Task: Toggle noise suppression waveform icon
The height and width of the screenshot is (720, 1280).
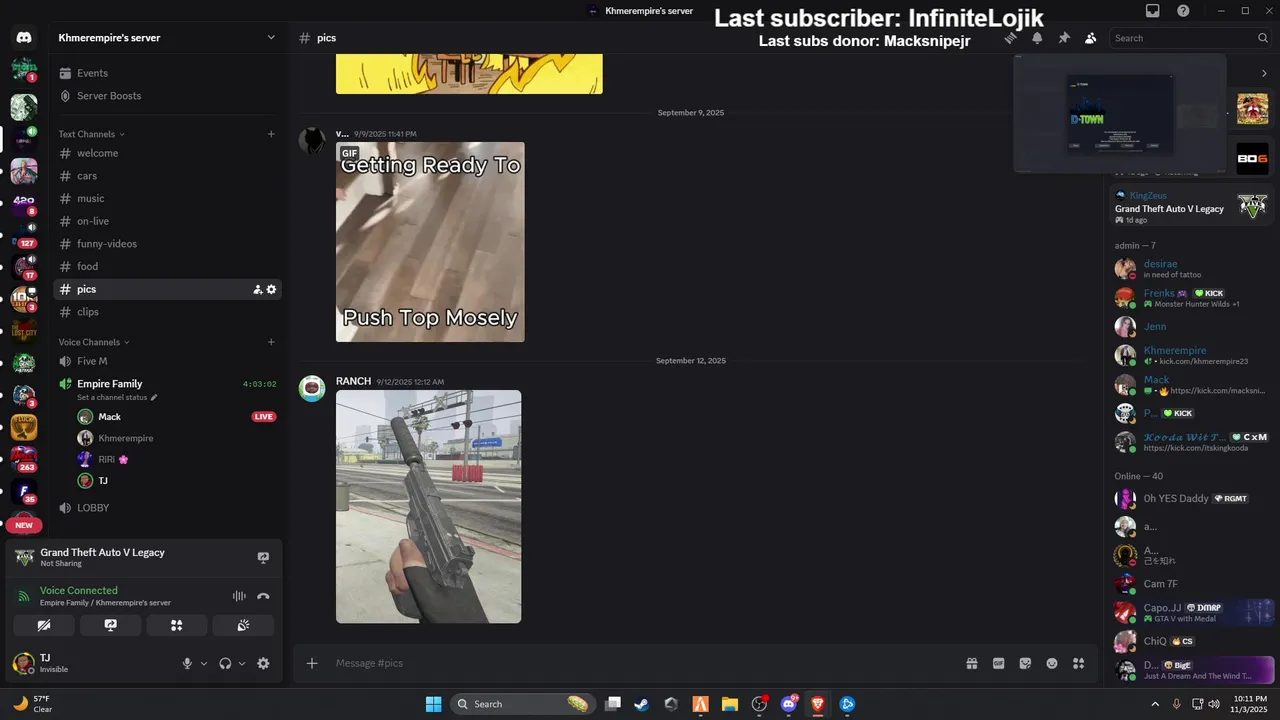Action: pyautogui.click(x=239, y=596)
